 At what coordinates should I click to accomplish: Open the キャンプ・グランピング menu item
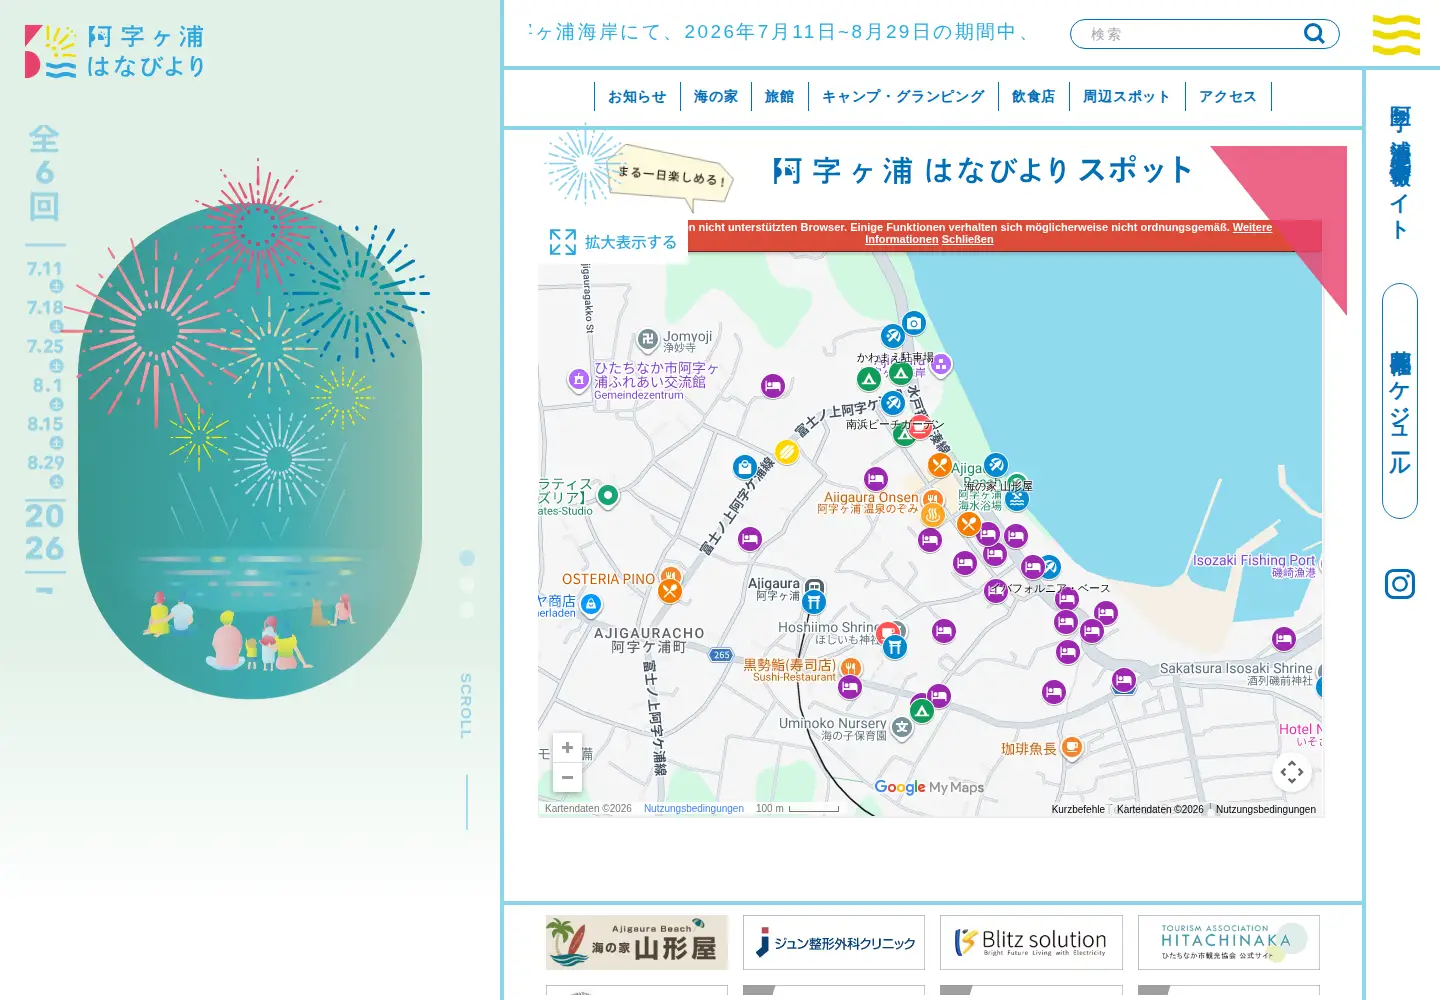coord(903,97)
